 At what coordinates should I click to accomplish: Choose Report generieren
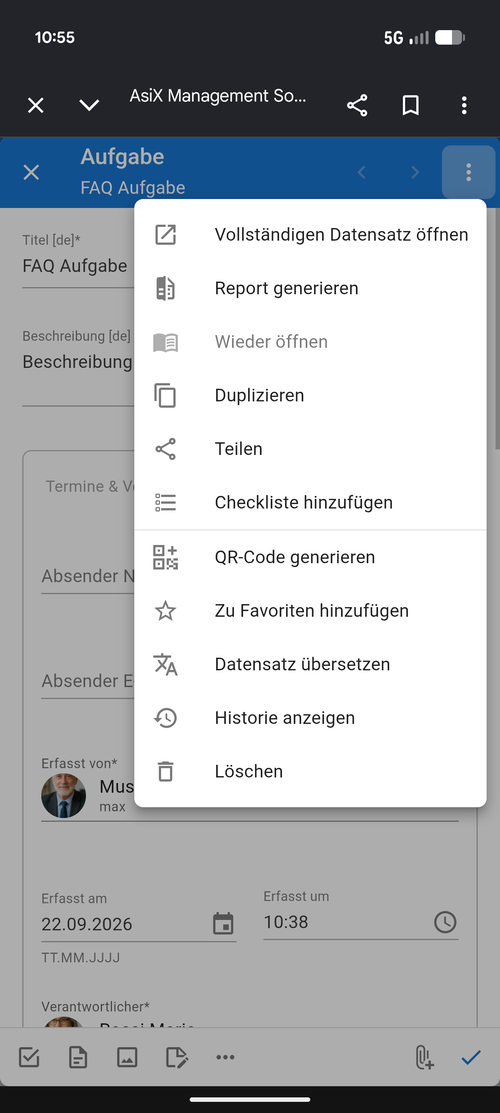310,288
